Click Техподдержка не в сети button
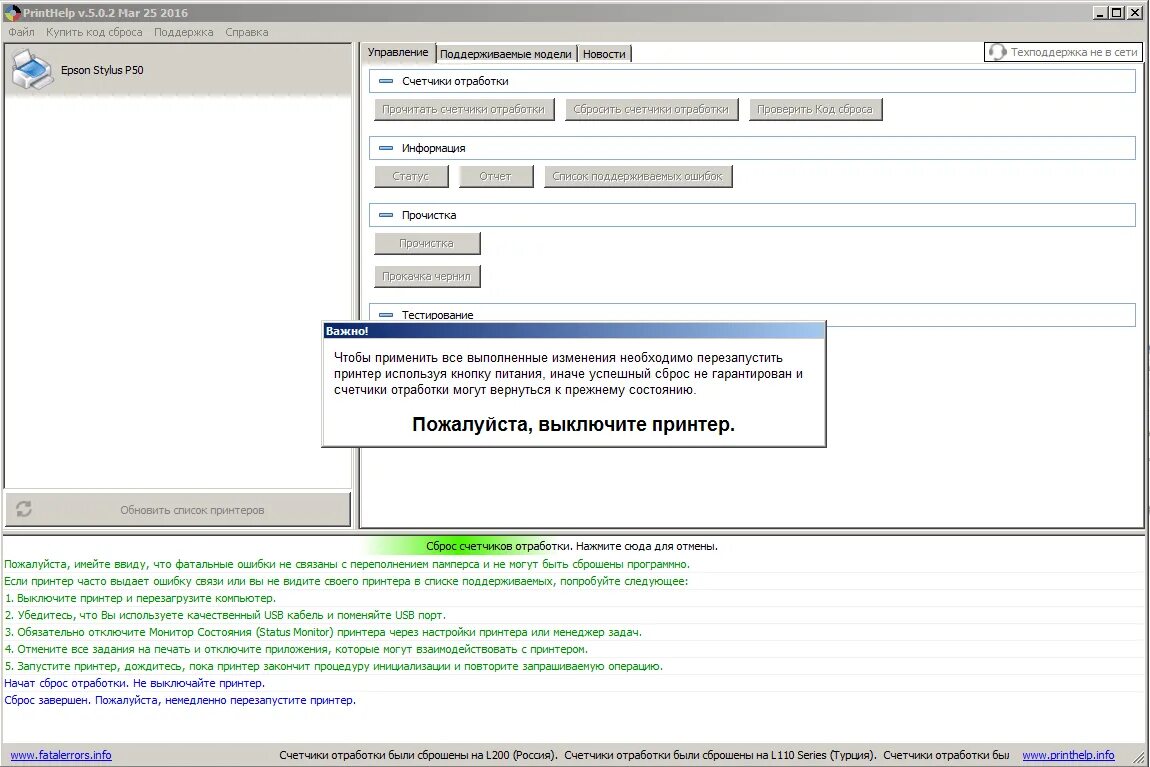1150x767 pixels. coord(1063,52)
